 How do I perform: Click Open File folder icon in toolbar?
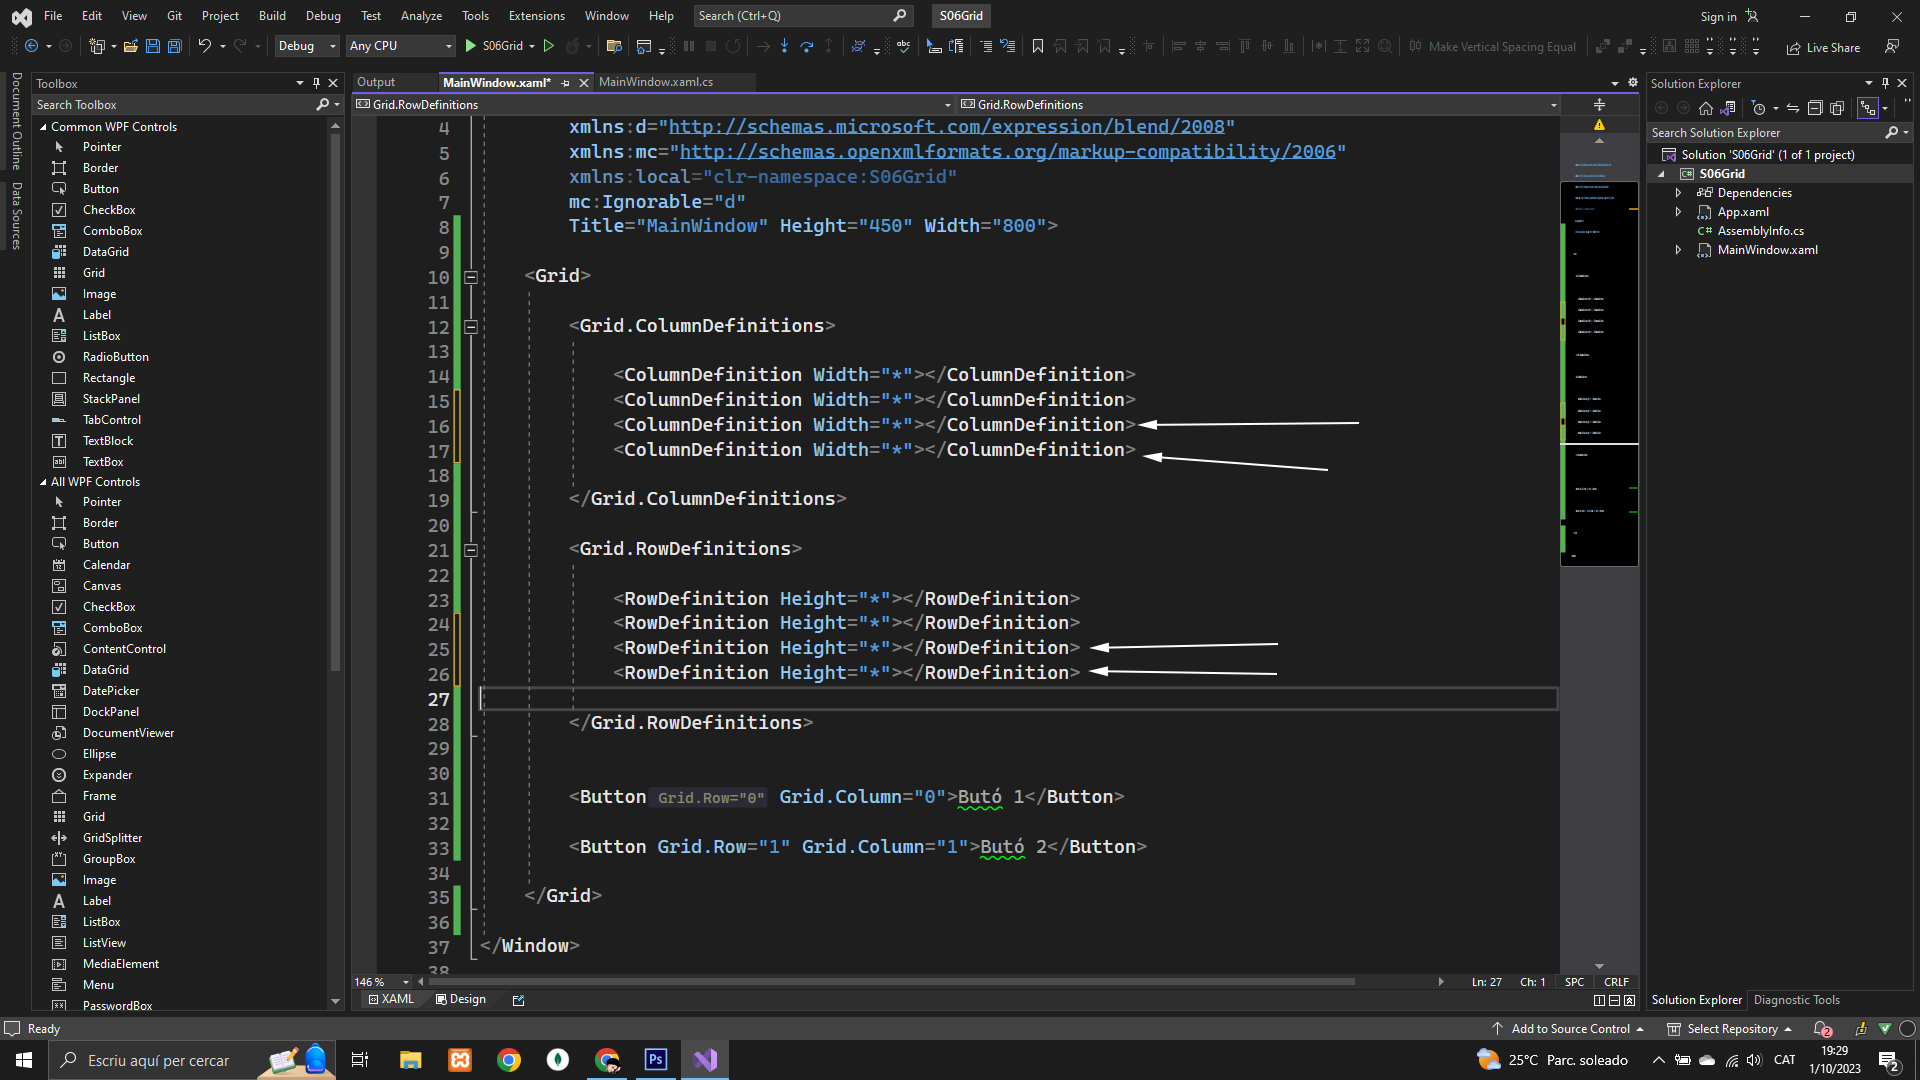pos(130,46)
